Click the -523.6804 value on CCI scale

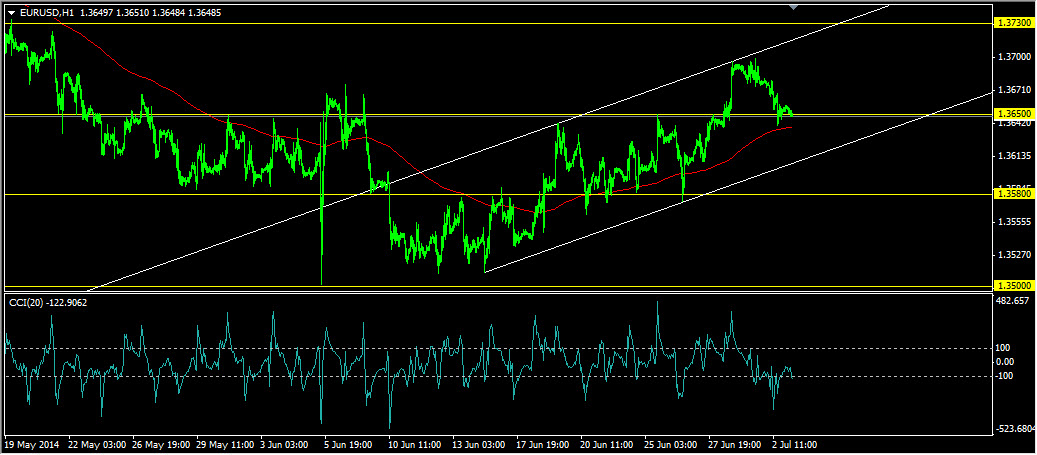[1017, 429]
